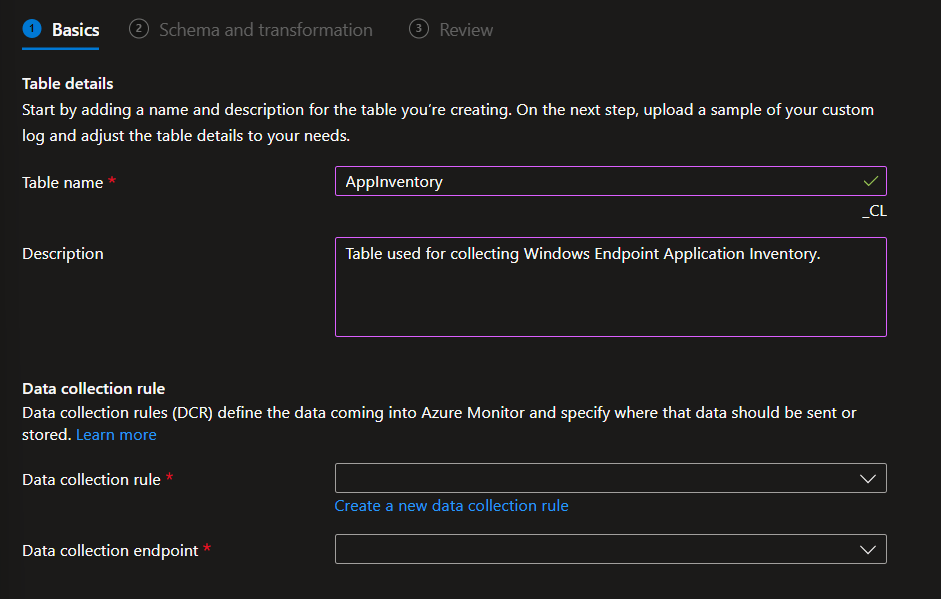Click the step 3 circle number icon
Image resolution: width=941 pixels, height=599 pixels.
click(418, 29)
